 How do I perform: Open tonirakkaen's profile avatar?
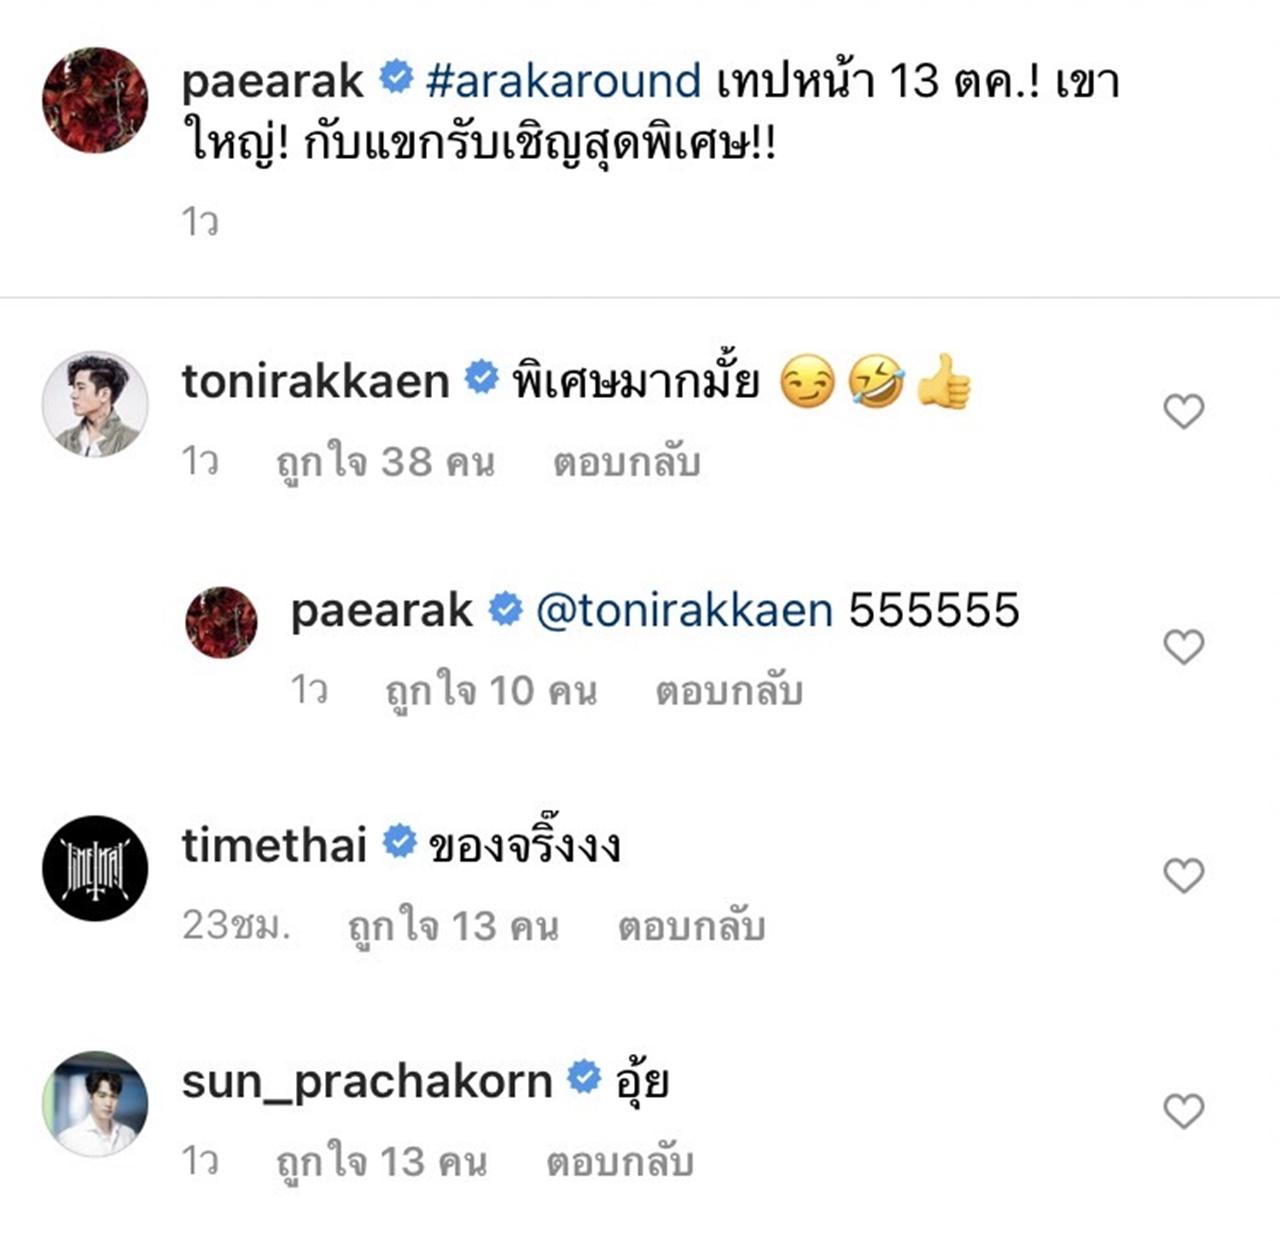click(95, 404)
